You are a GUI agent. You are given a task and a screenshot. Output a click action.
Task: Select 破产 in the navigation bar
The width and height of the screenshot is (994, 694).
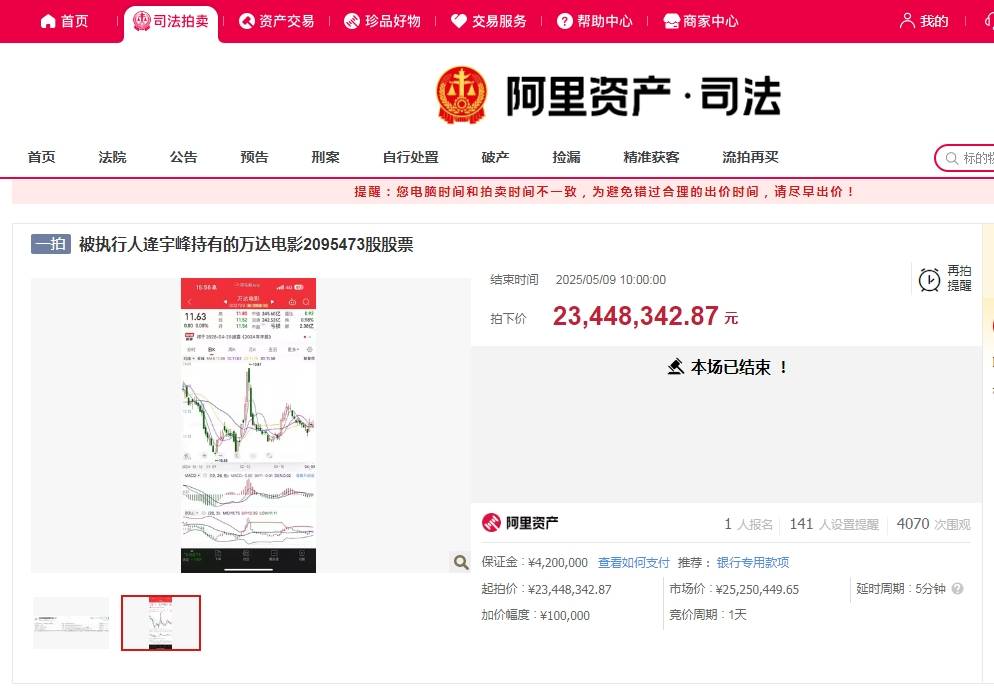click(x=496, y=157)
